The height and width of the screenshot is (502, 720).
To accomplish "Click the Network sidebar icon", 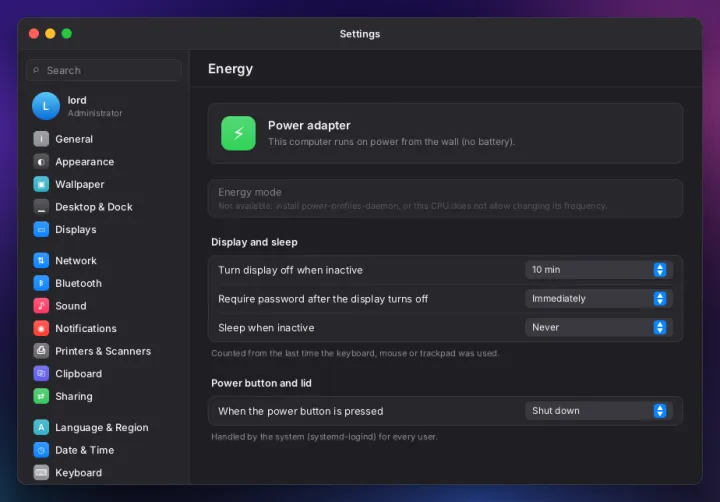I will tap(41, 260).
